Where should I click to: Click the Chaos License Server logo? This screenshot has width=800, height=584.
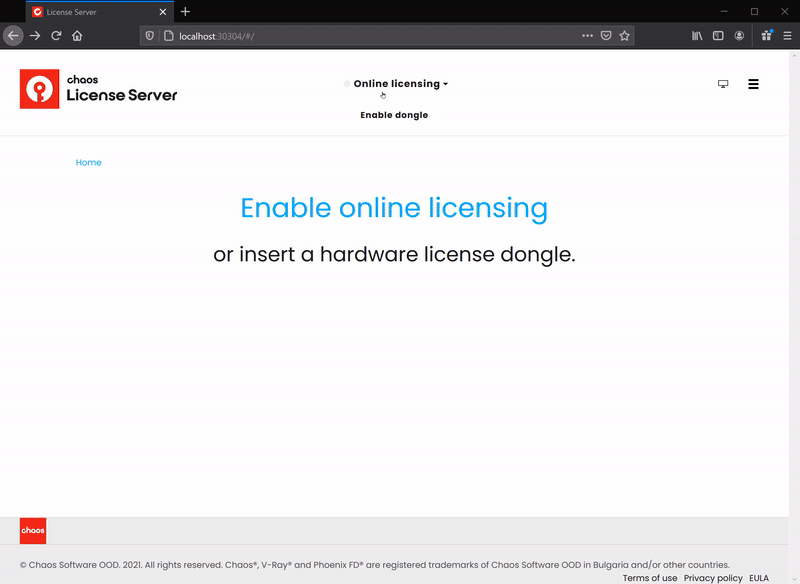(98, 89)
